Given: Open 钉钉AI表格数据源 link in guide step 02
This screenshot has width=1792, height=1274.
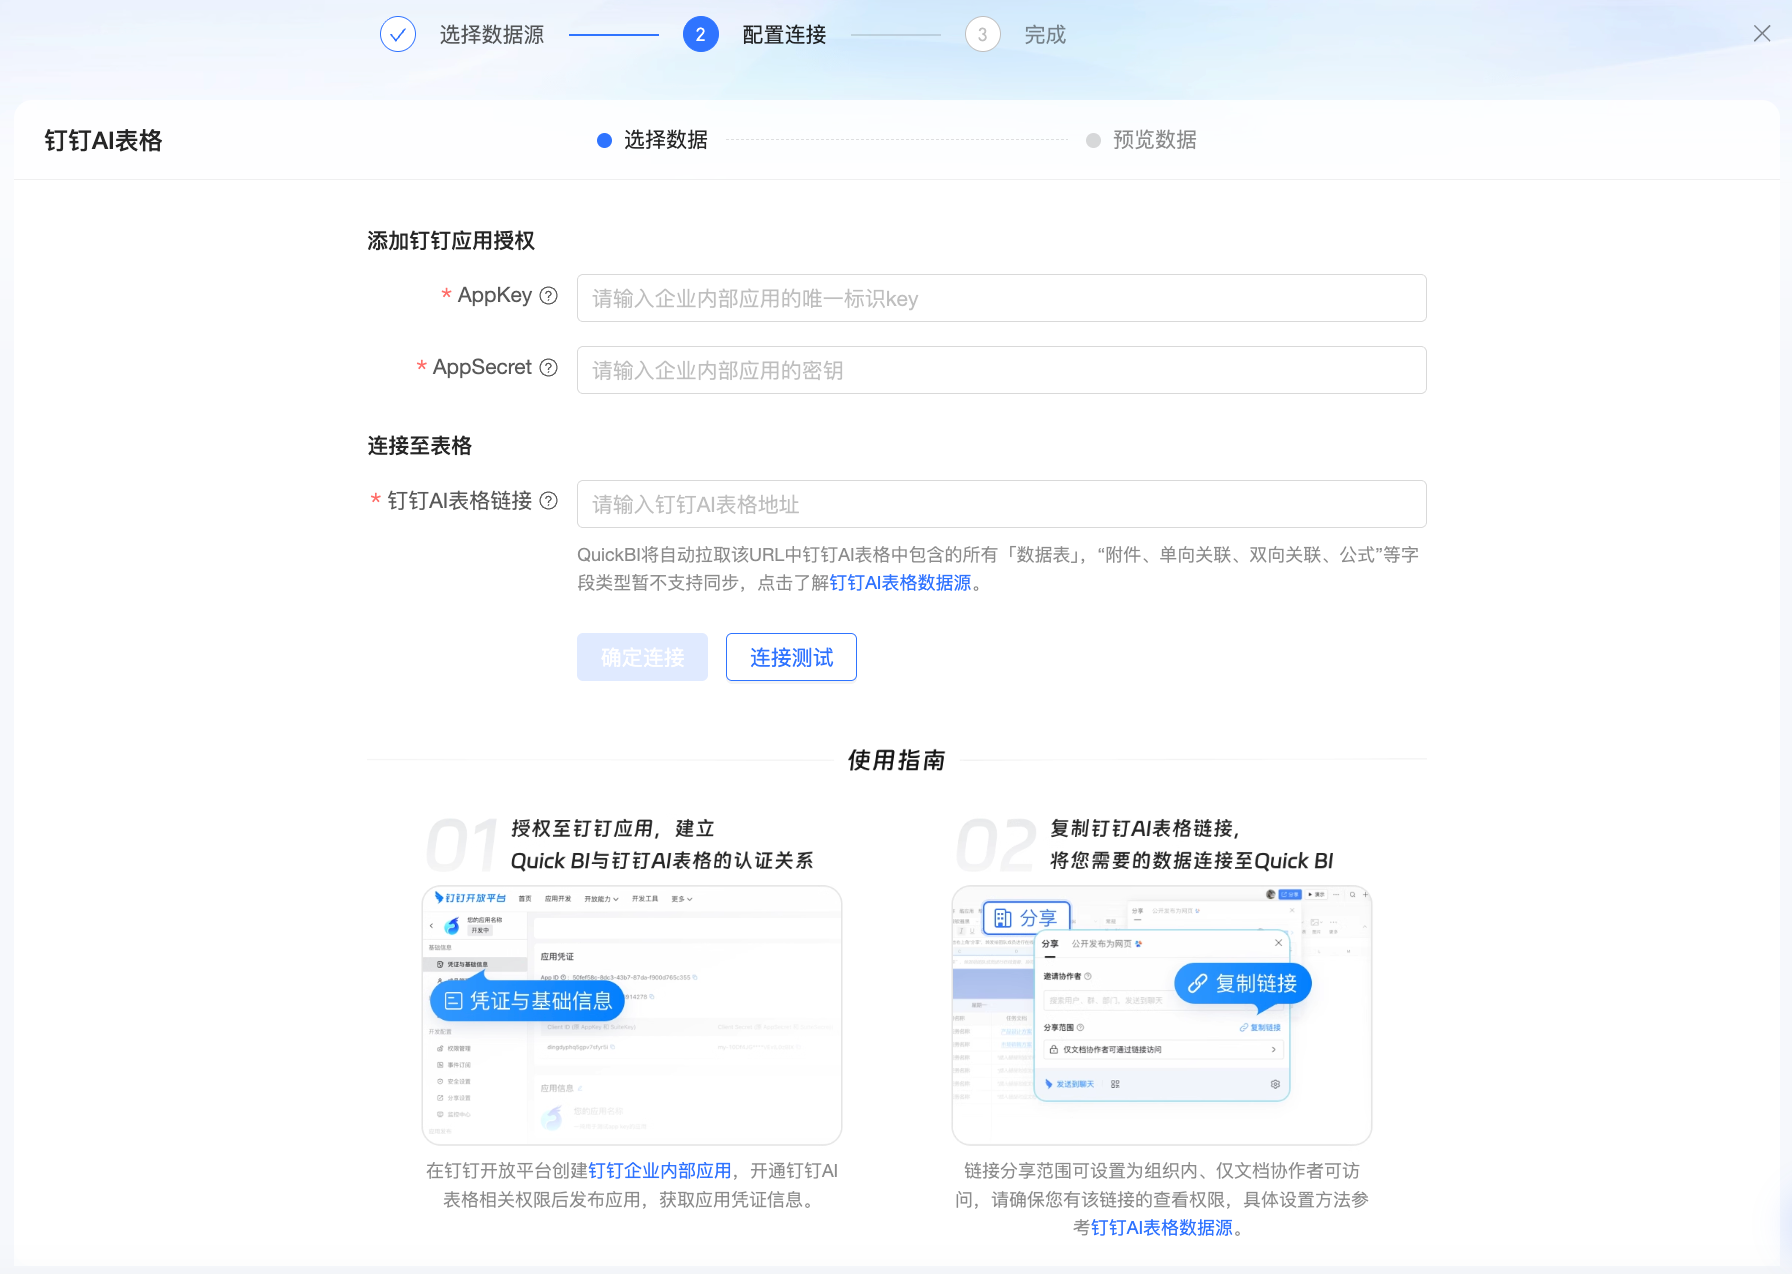Looking at the screenshot, I should click(x=1162, y=1228).
